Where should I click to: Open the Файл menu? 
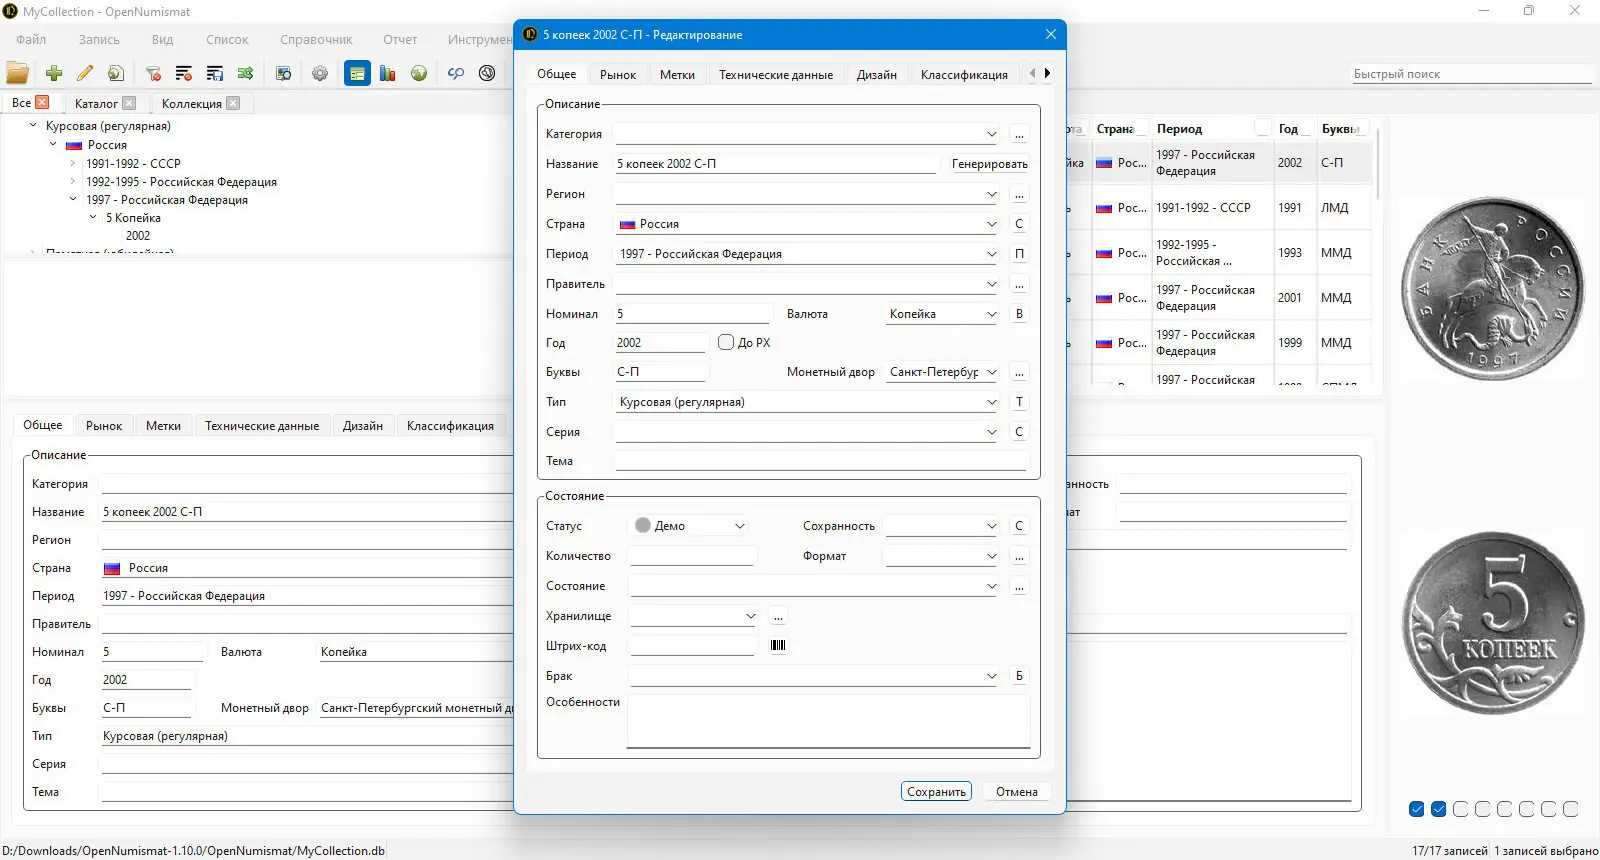(31, 40)
